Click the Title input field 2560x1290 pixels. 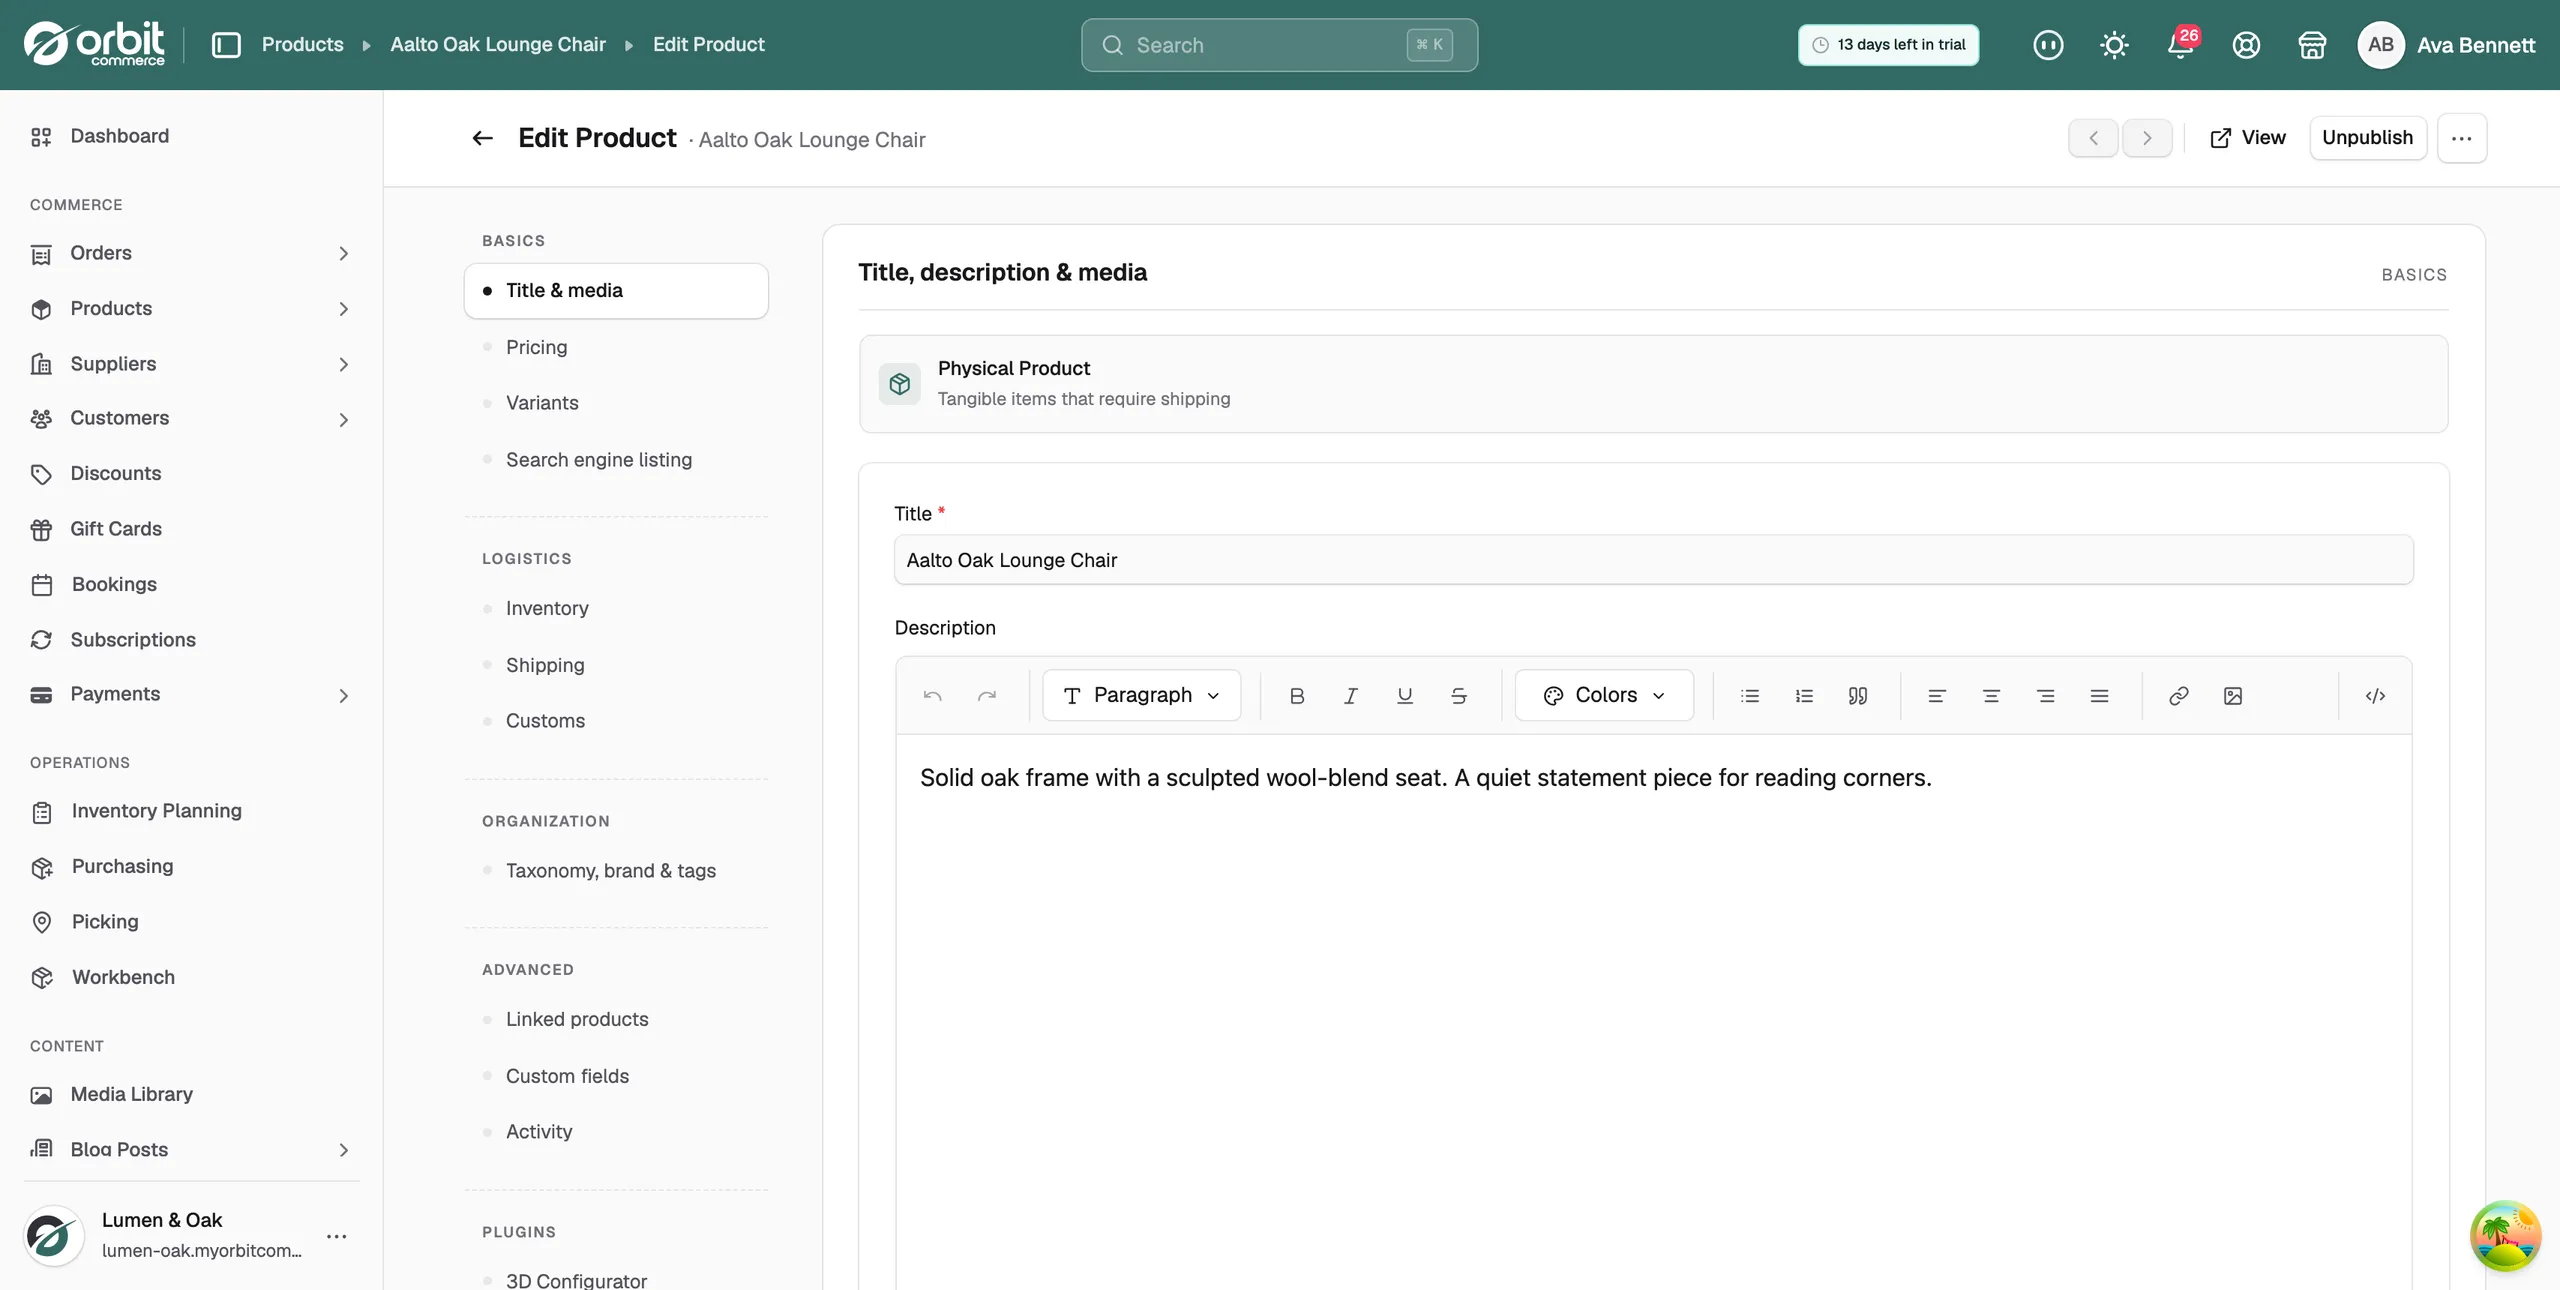pos(1653,560)
